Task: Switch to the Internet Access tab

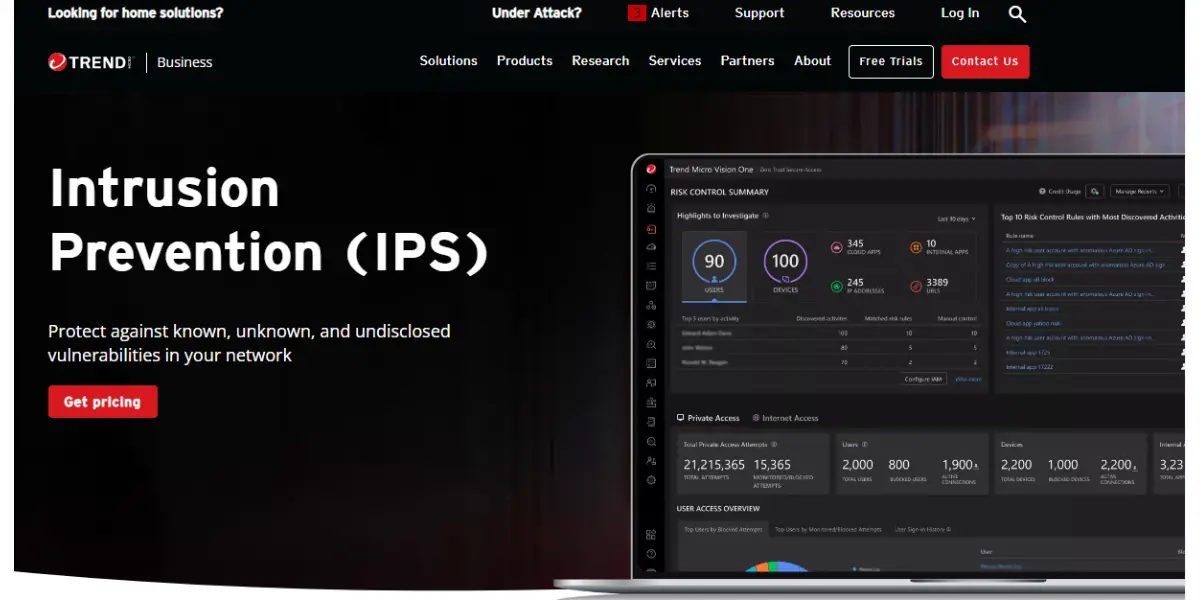Action: [x=785, y=418]
